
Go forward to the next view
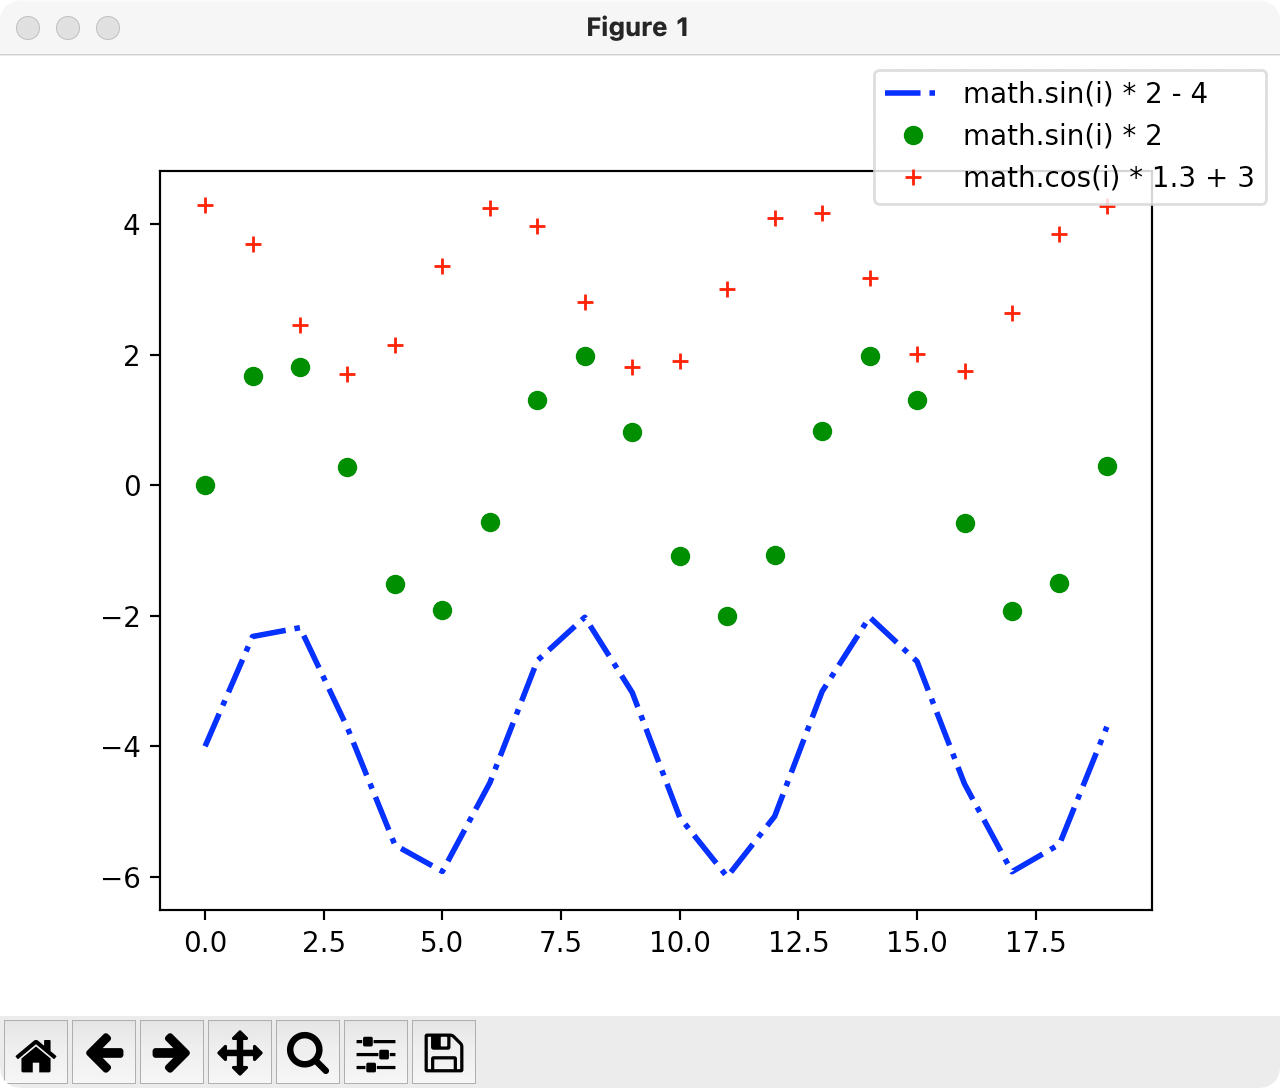coord(172,1052)
